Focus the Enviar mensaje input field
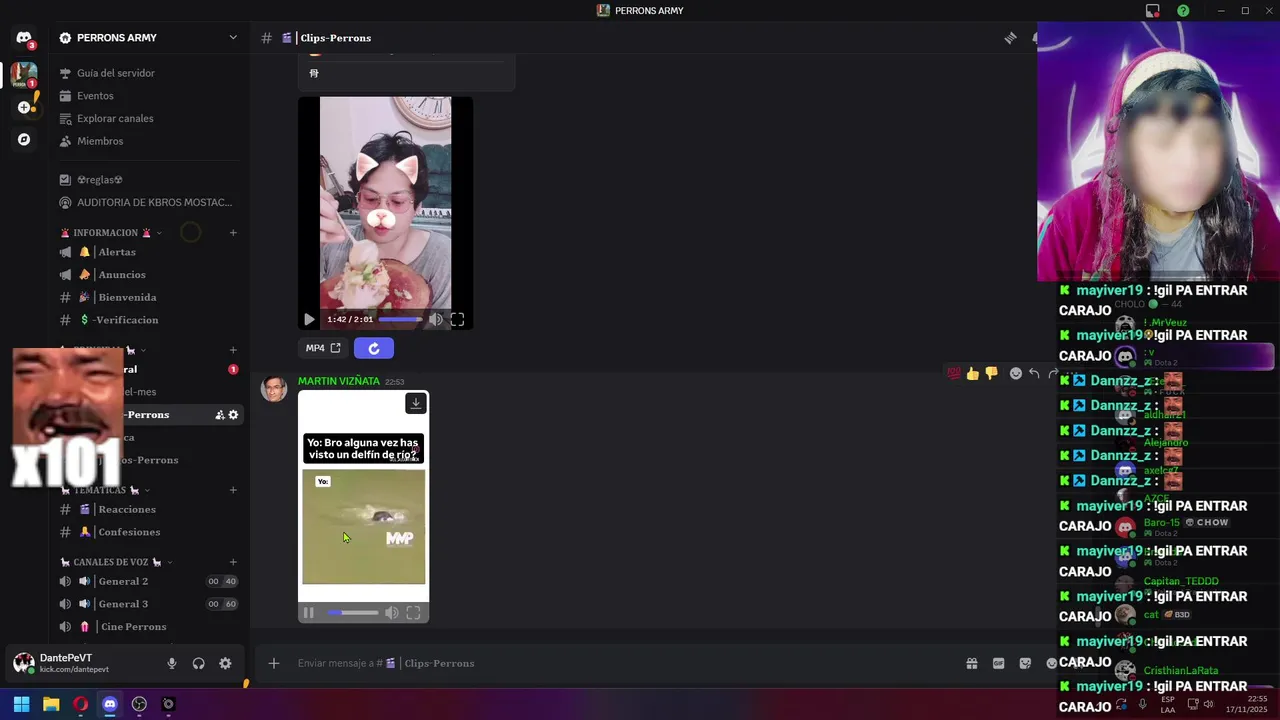 (620, 663)
